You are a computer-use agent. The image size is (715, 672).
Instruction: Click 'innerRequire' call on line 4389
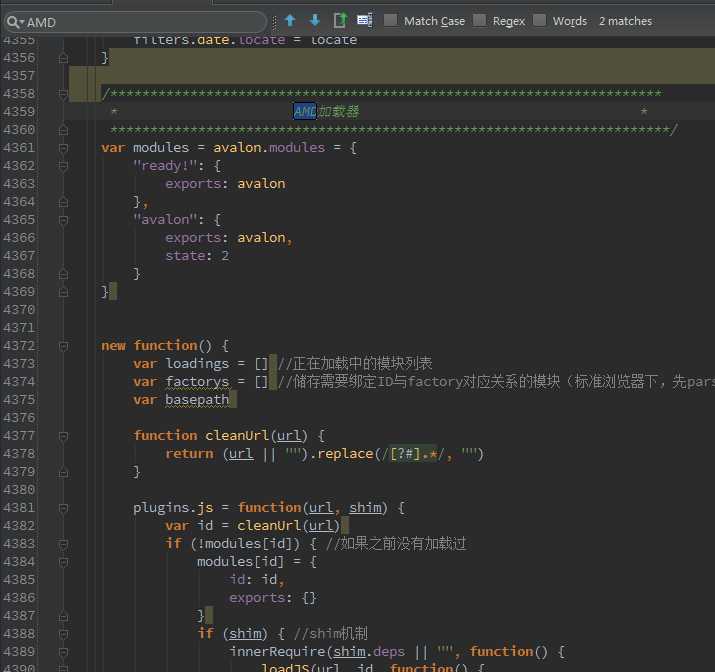tap(277, 651)
